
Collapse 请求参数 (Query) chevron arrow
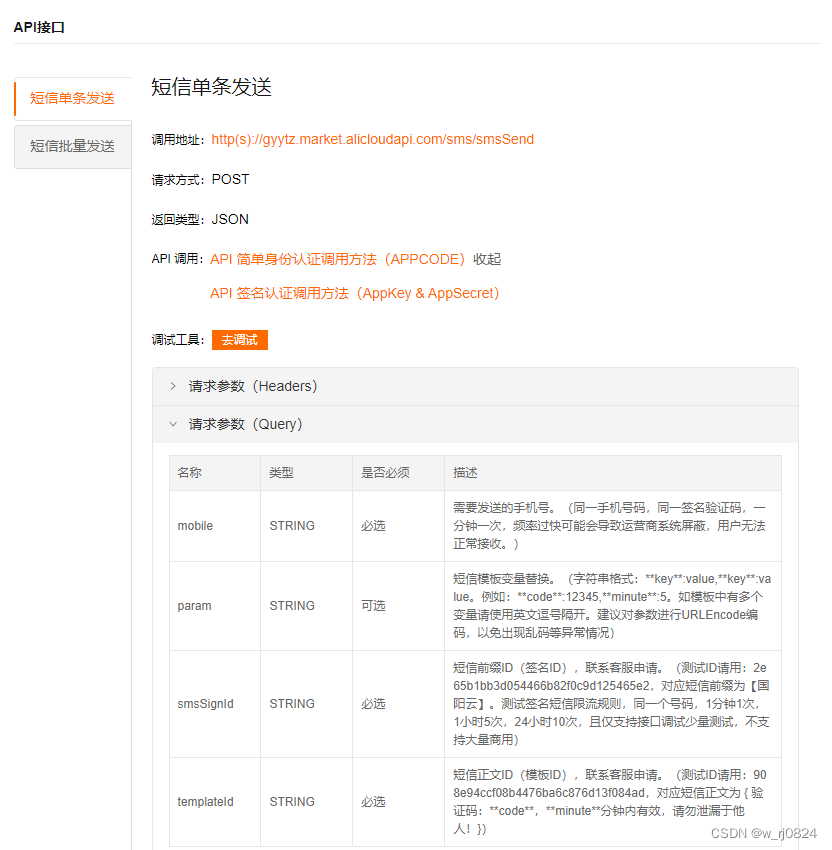click(x=173, y=424)
